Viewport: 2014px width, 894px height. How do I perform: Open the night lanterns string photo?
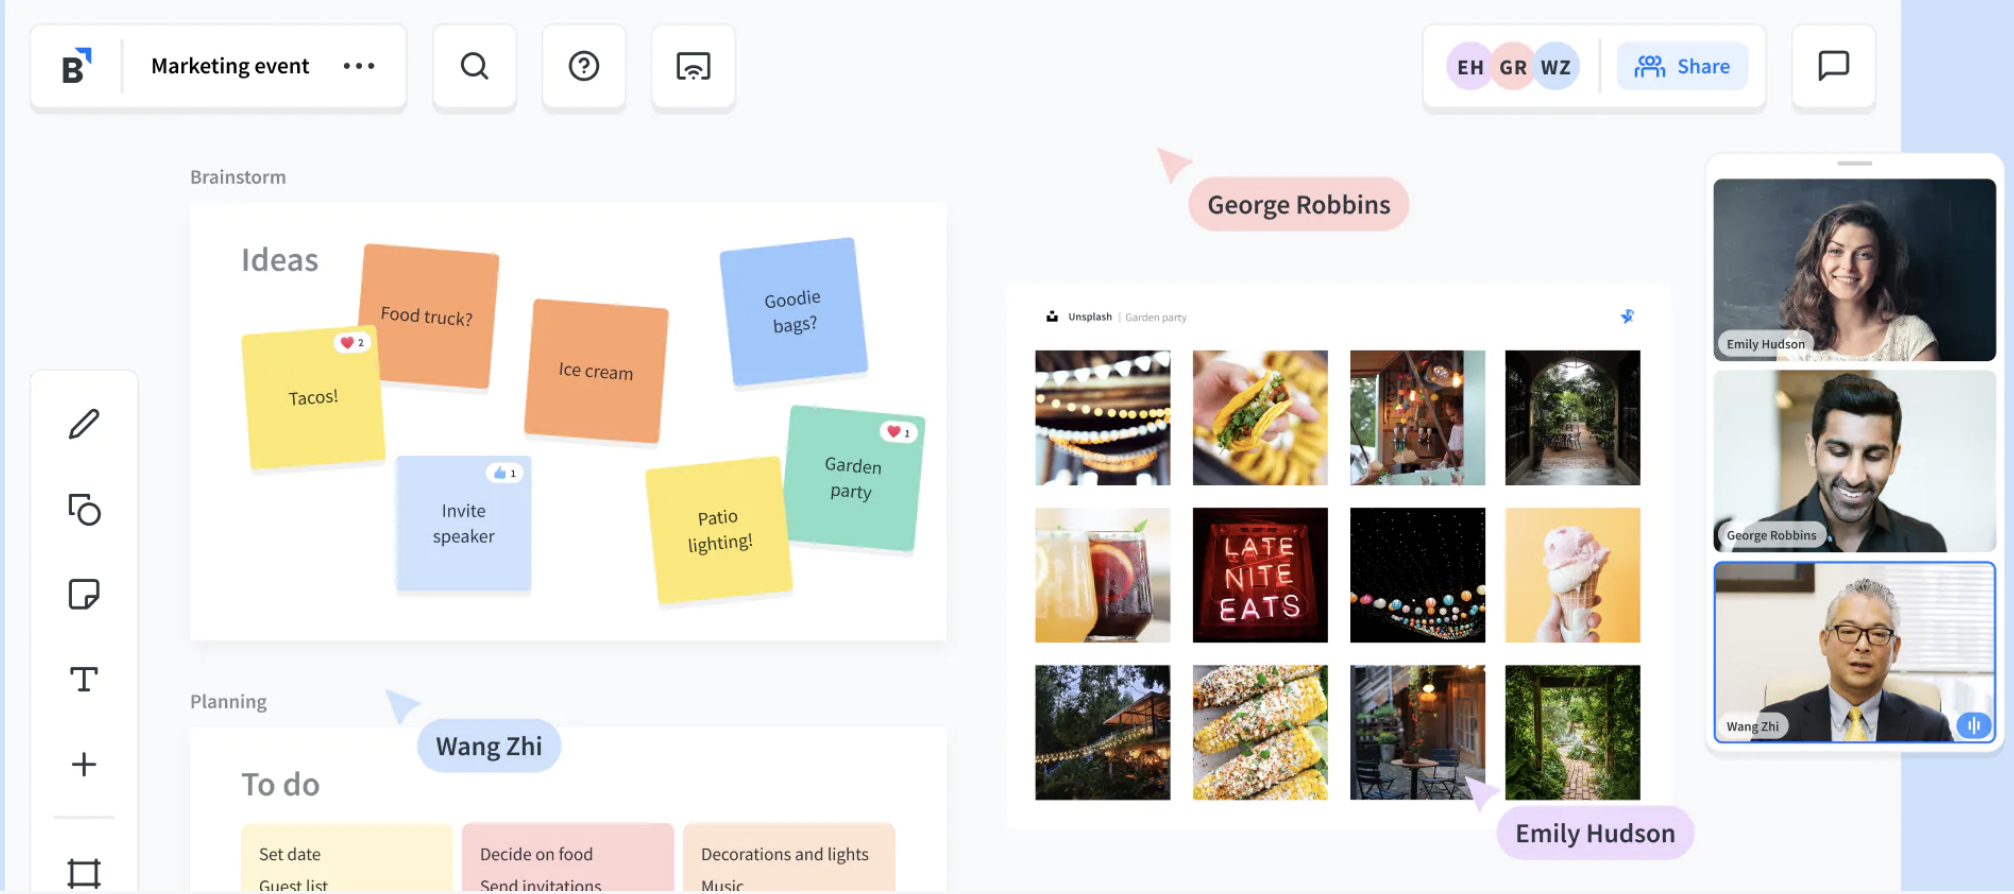coord(1418,575)
